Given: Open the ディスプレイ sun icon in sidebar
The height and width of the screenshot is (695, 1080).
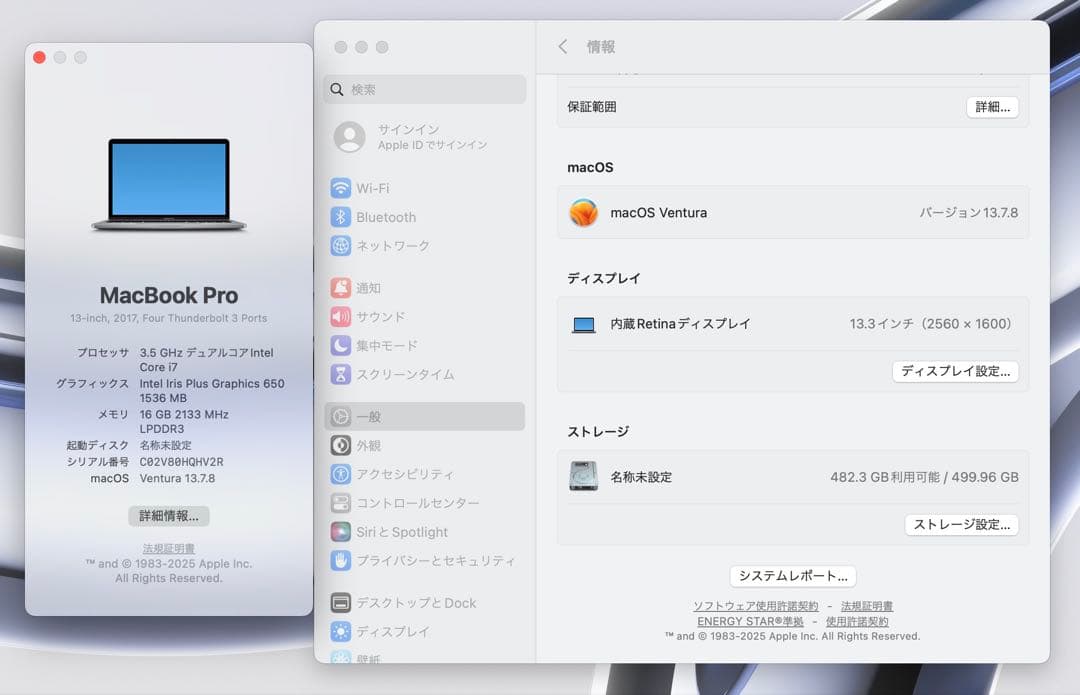Looking at the screenshot, I should [x=340, y=632].
